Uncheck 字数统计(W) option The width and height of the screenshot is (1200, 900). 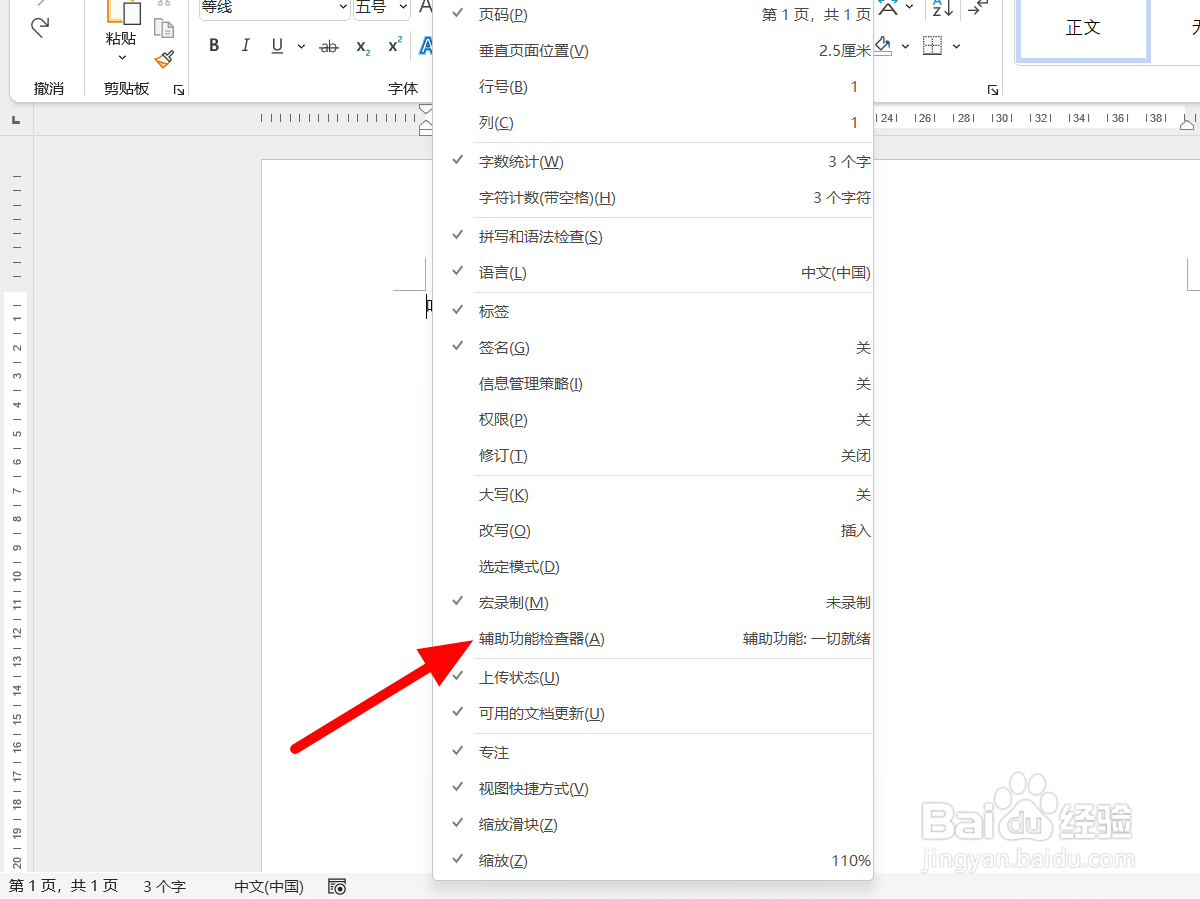(653, 162)
